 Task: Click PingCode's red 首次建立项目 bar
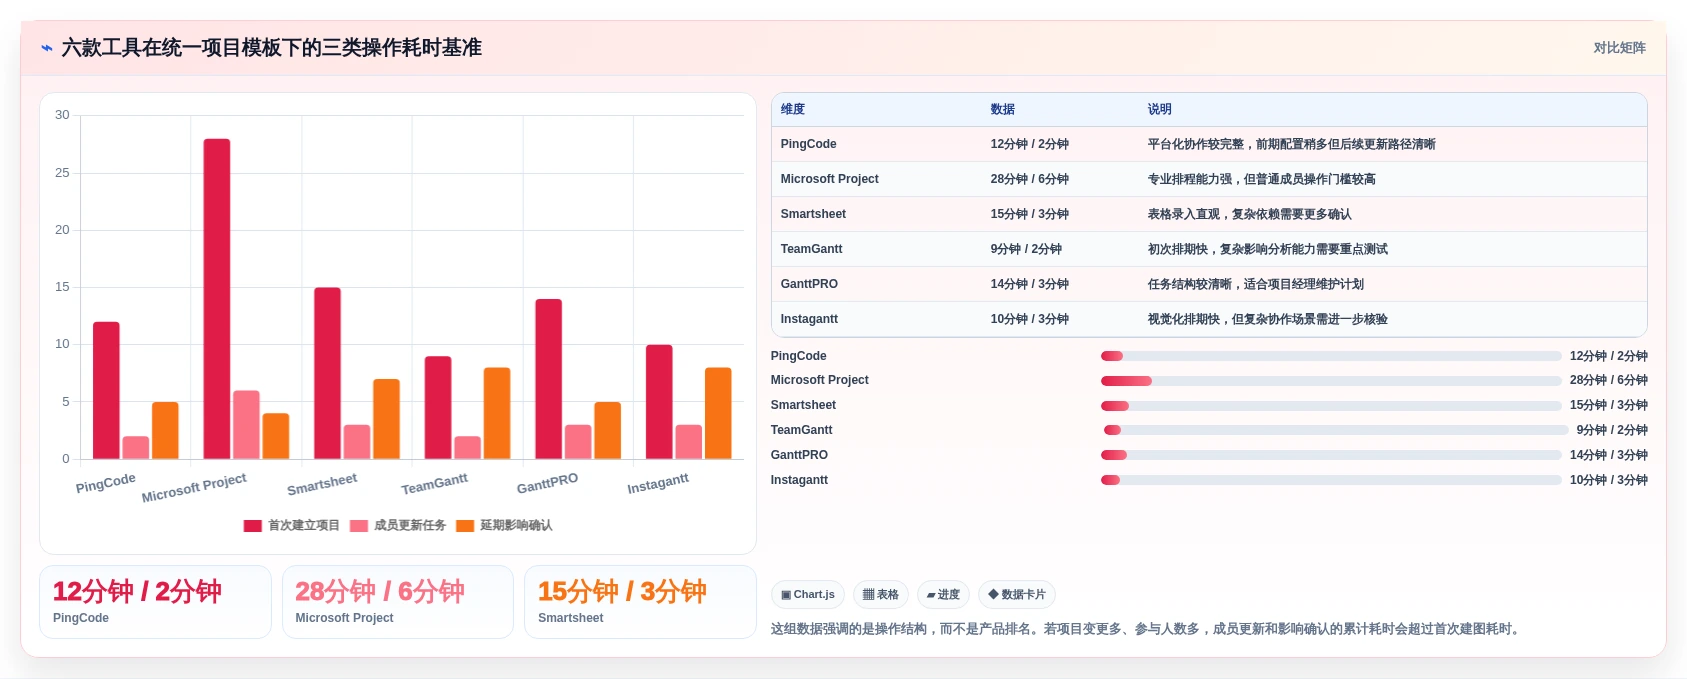[106, 391]
